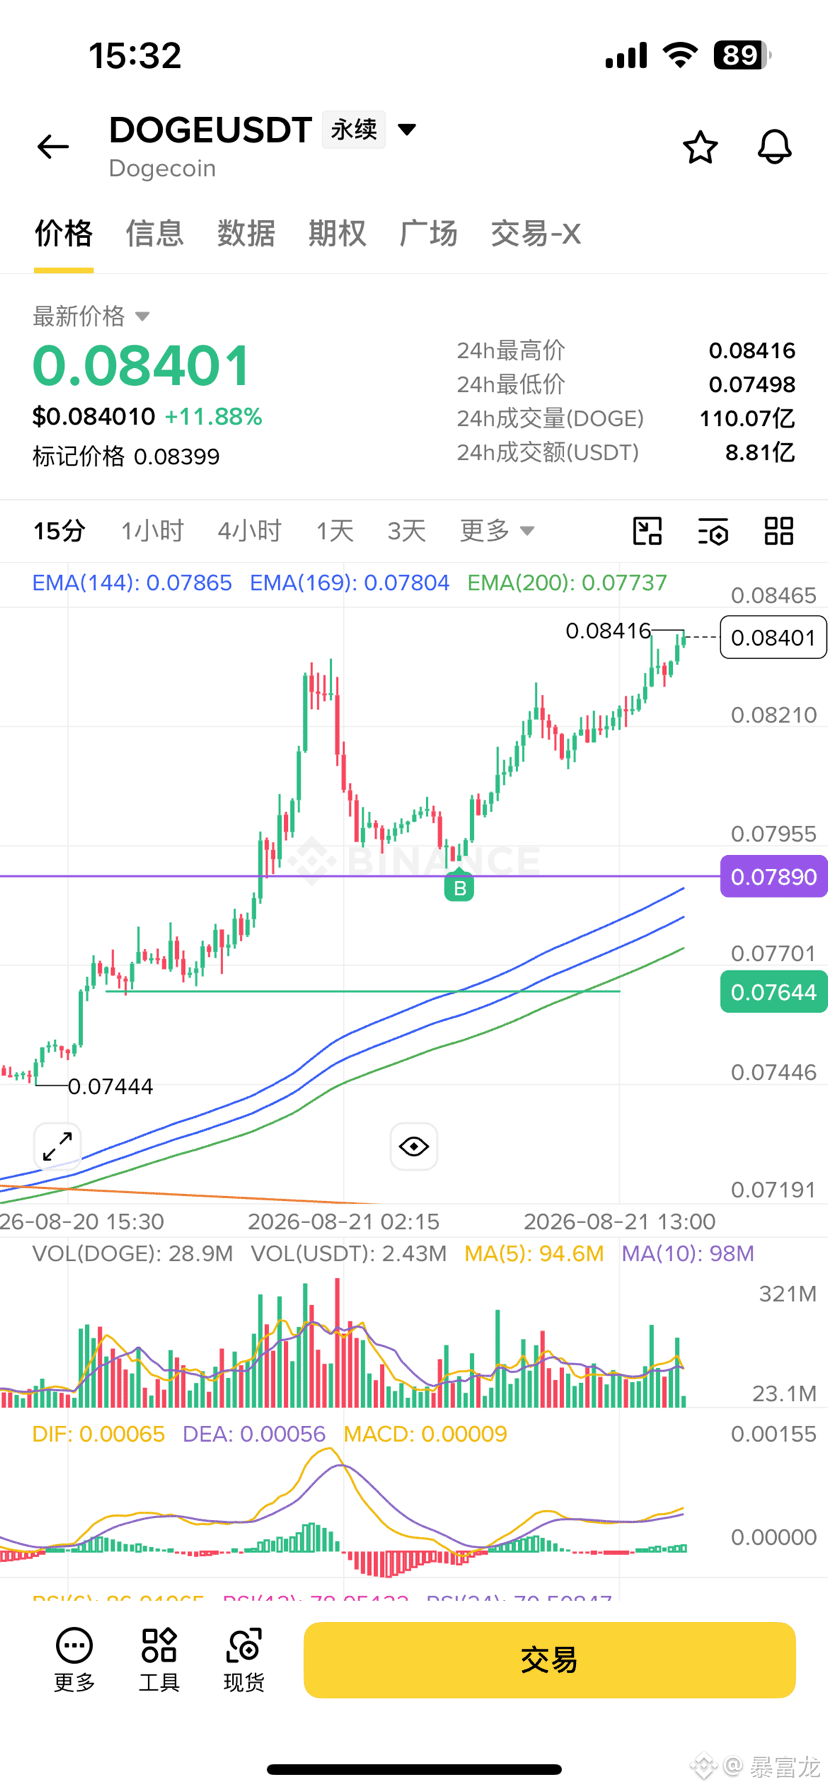Open the four-square grid layout icon
The image size is (828, 1792).
click(779, 531)
